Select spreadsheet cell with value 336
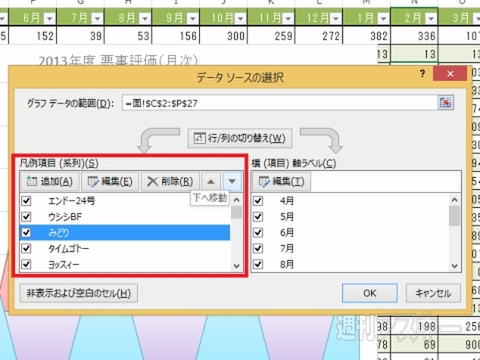 point(414,36)
